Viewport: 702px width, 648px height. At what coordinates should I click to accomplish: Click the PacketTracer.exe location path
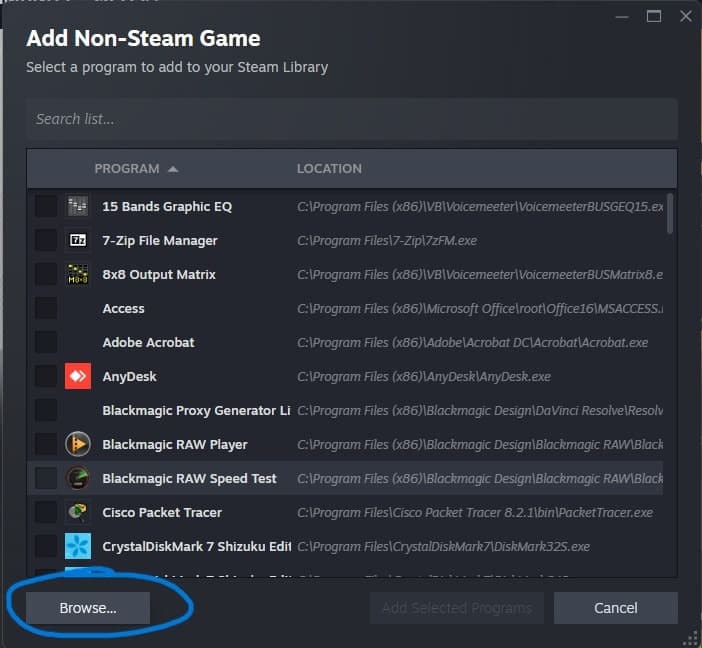tap(475, 513)
